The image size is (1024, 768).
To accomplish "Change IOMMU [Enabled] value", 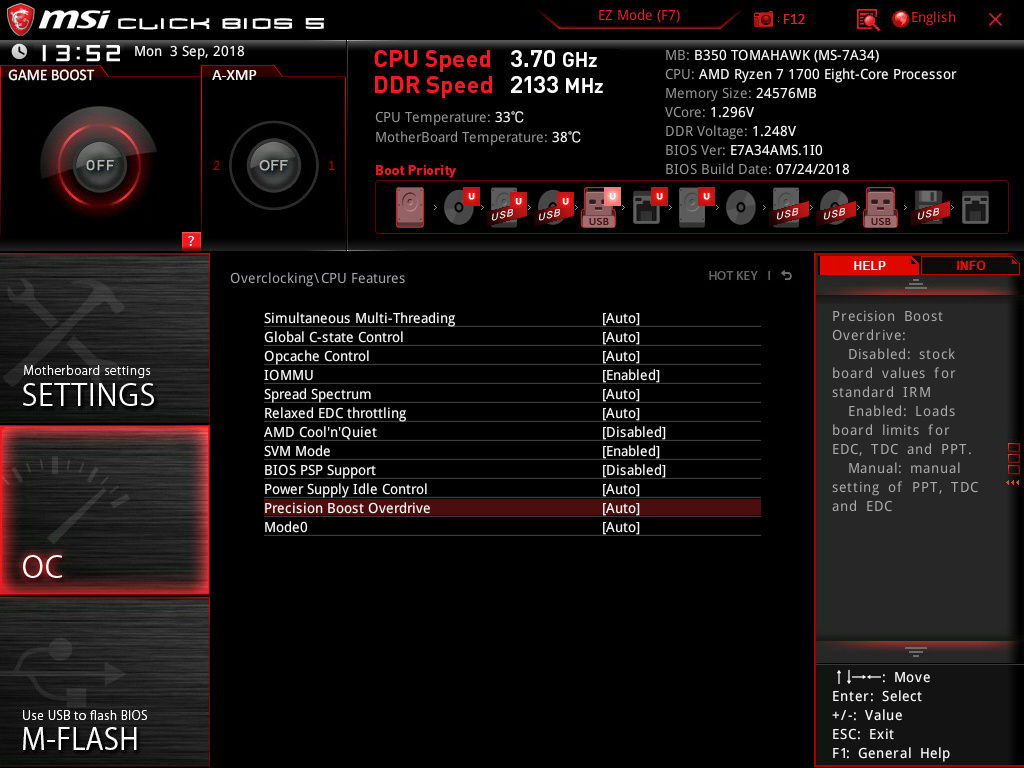I will pos(631,375).
